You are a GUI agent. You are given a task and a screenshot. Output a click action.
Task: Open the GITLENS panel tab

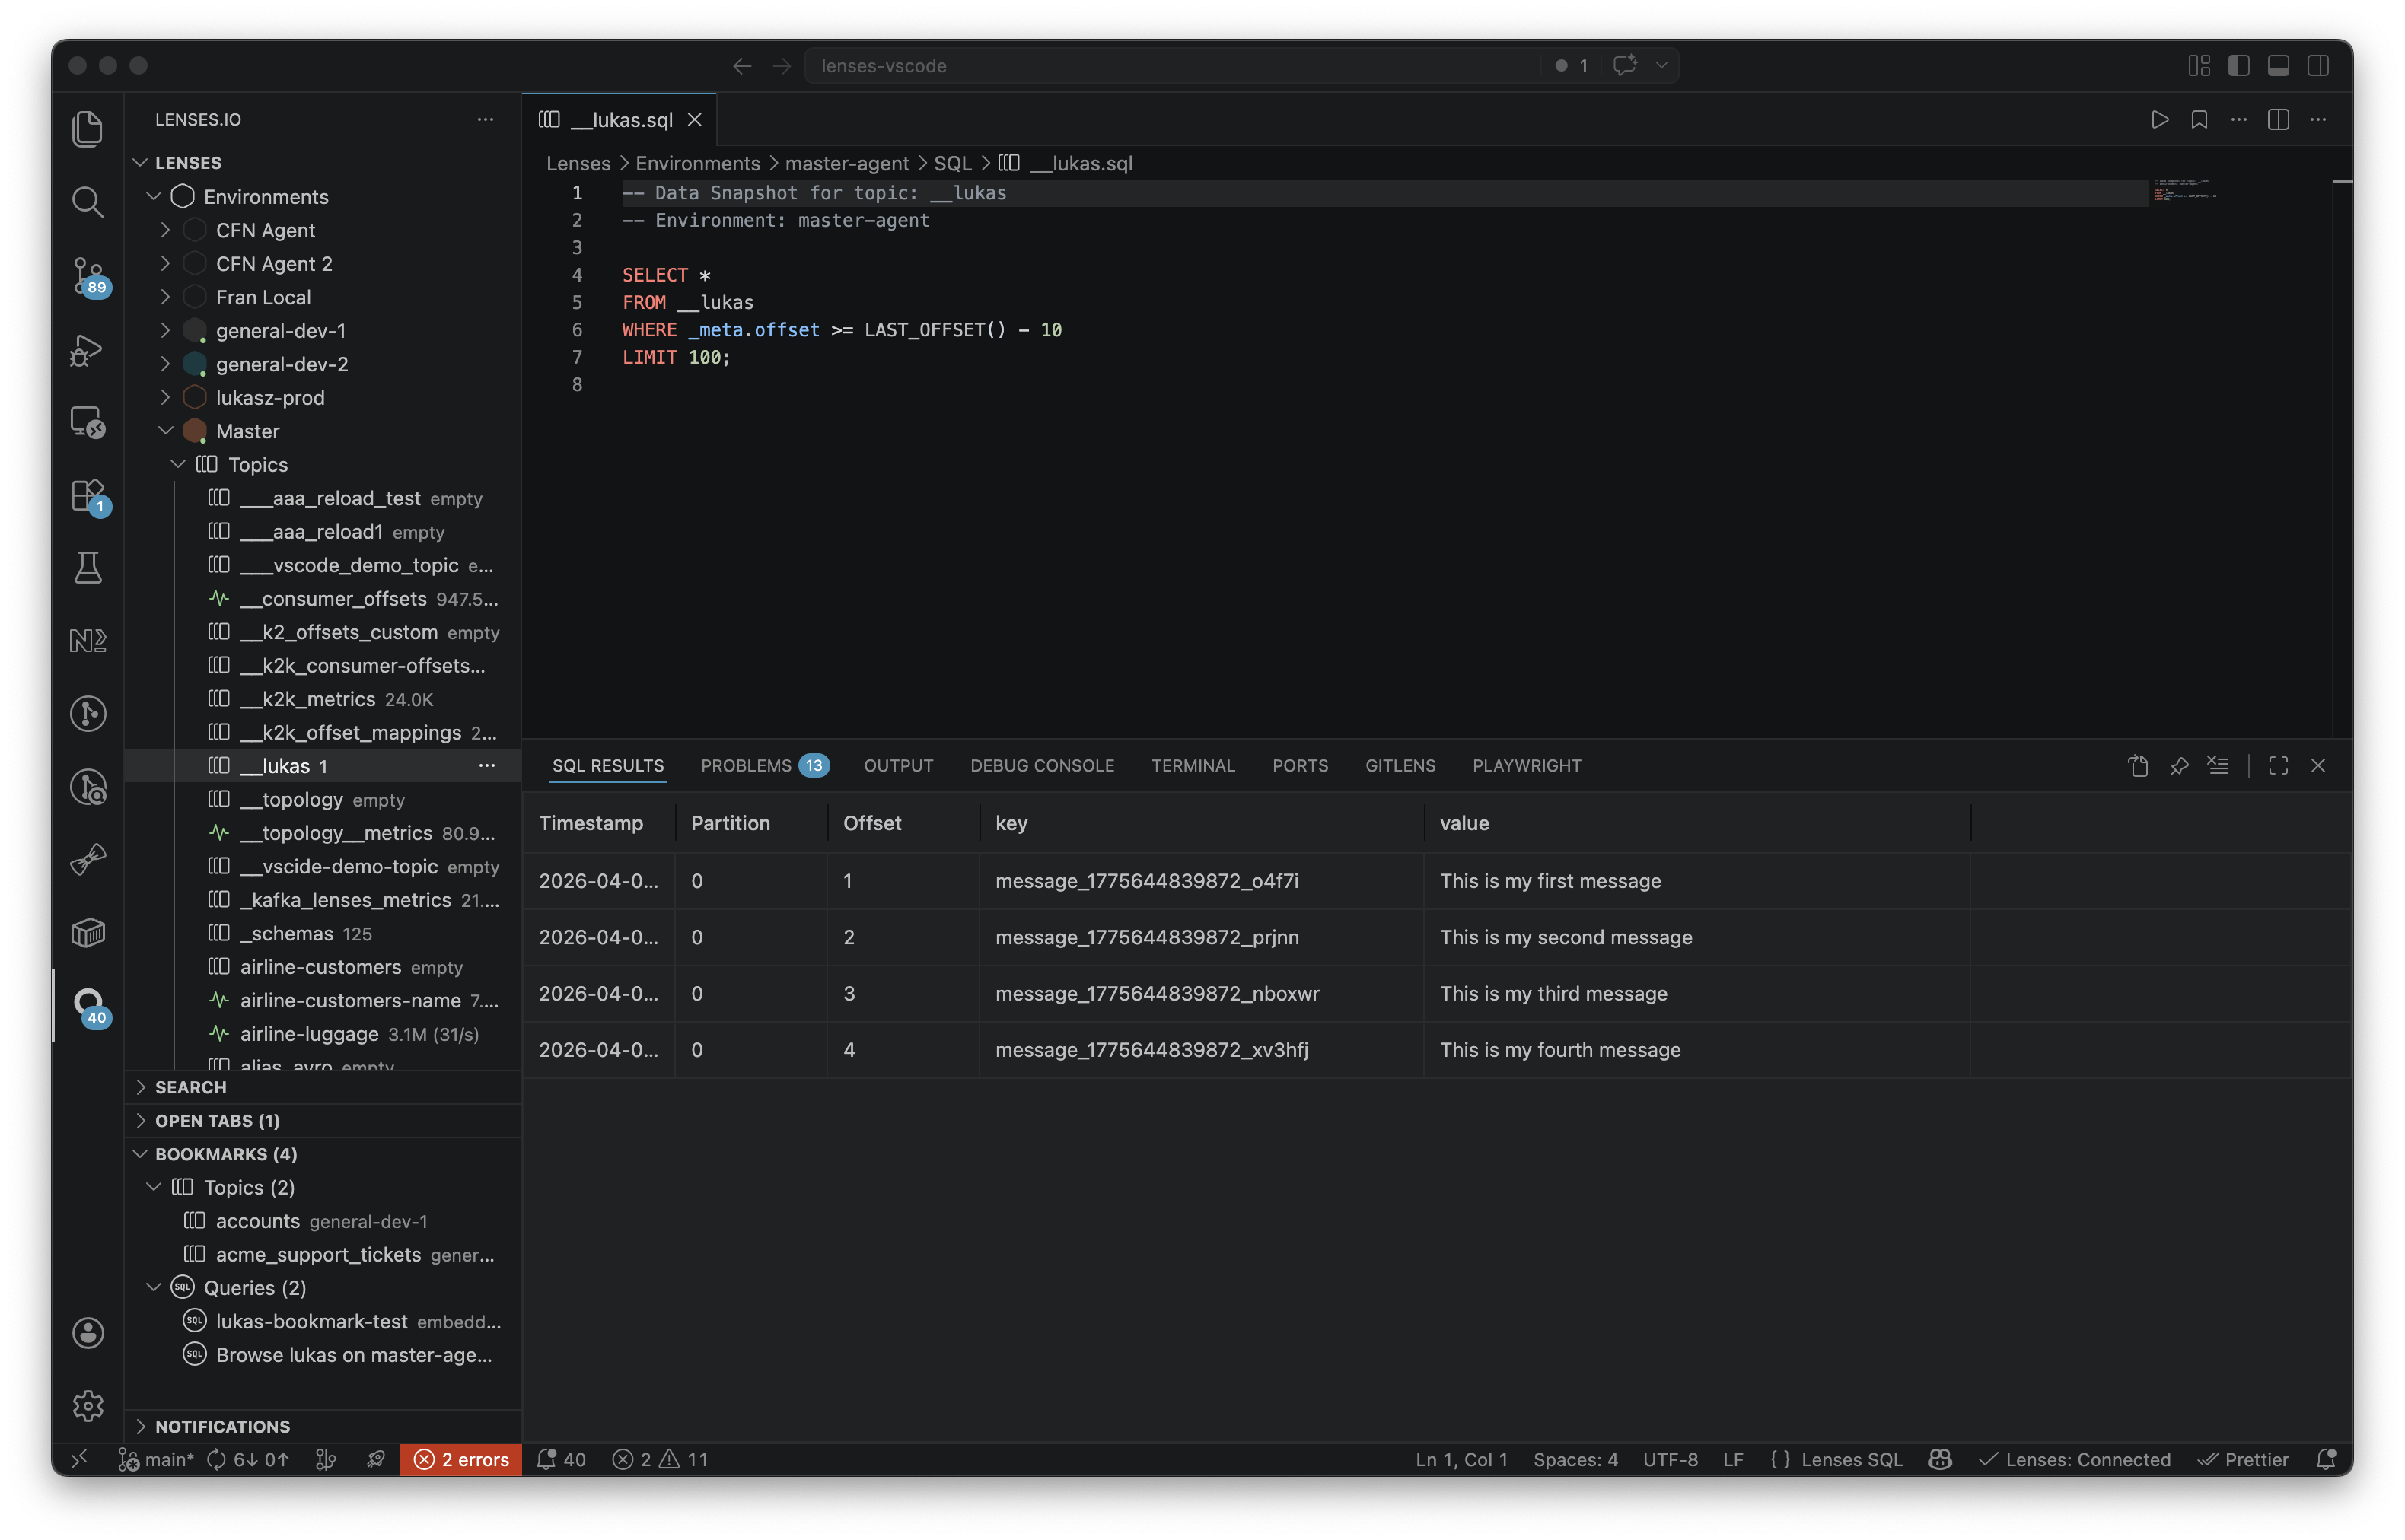[x=1400, y=765]
